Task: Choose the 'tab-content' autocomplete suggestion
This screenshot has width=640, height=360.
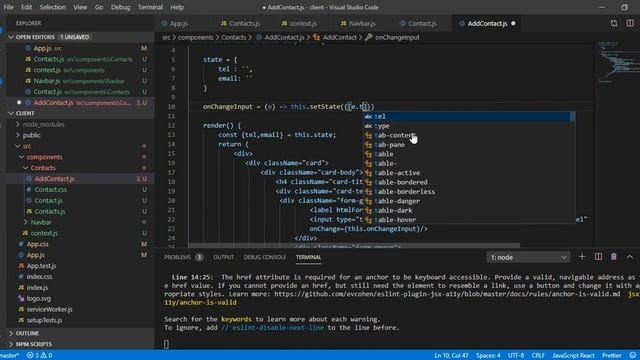Action: click(469, 136)
